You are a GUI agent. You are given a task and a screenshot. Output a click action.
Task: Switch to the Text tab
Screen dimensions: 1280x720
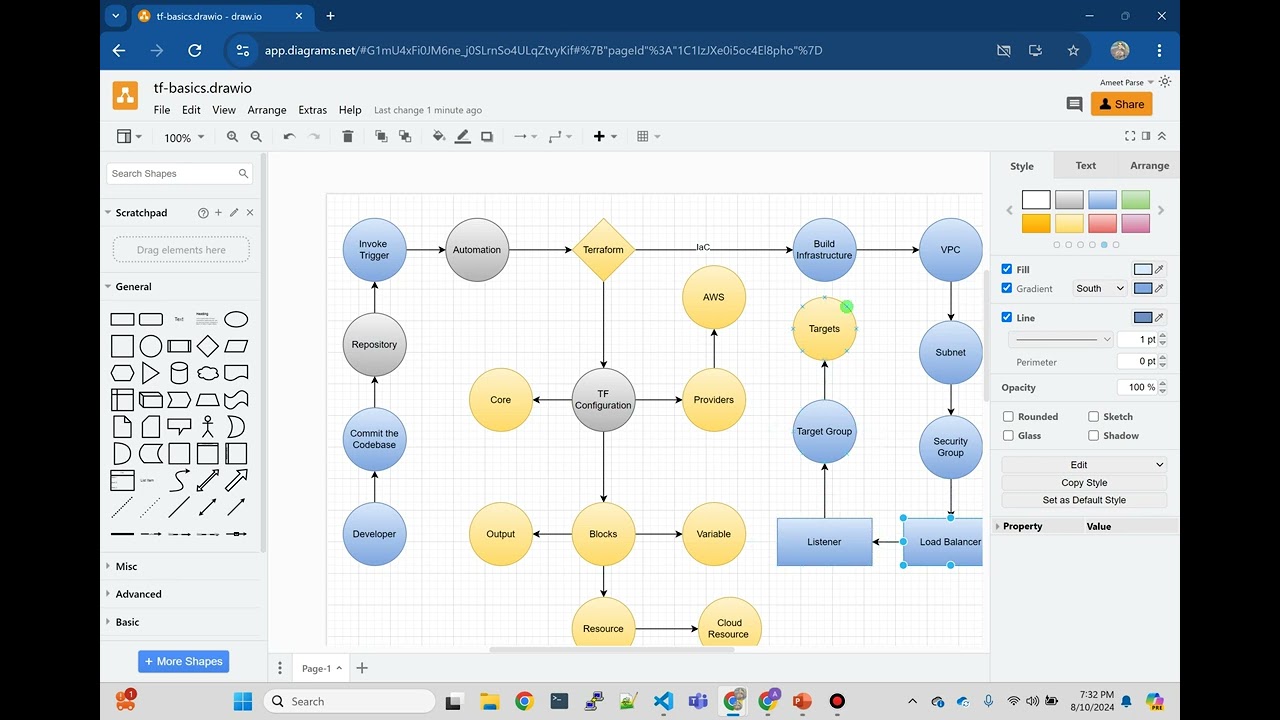pos(1086,166)
